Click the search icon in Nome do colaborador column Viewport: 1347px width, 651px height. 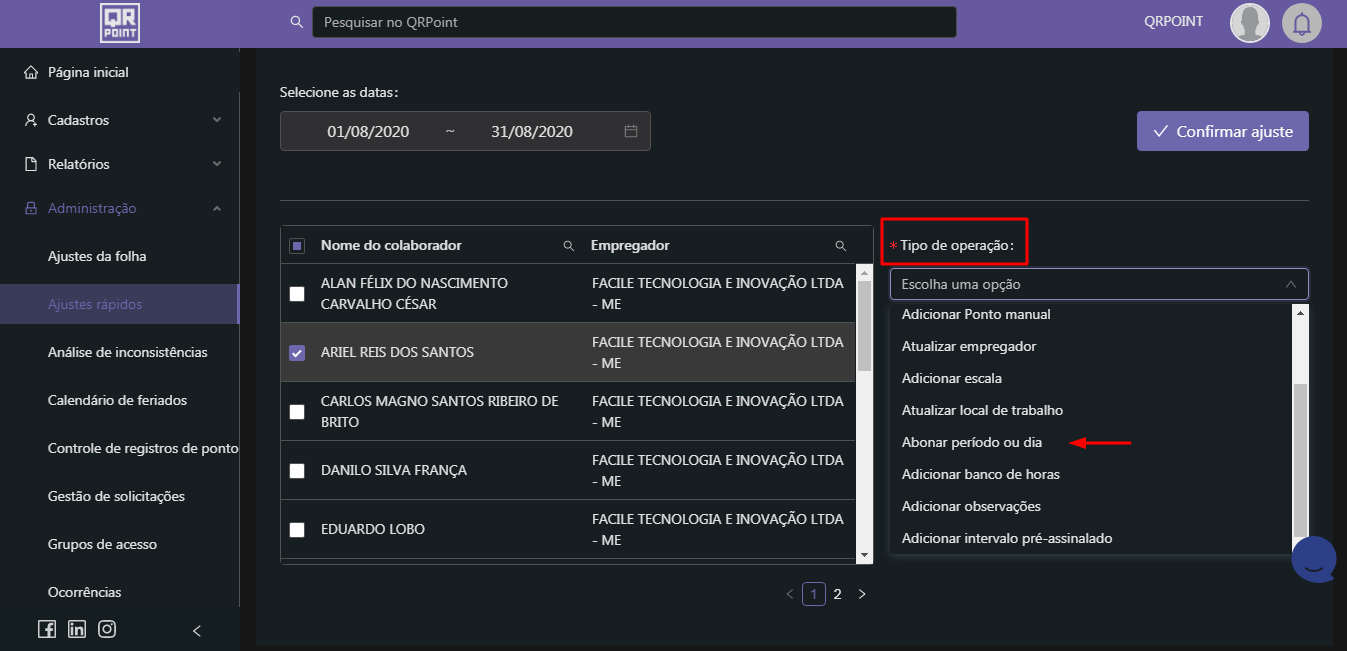pos(569,246)
